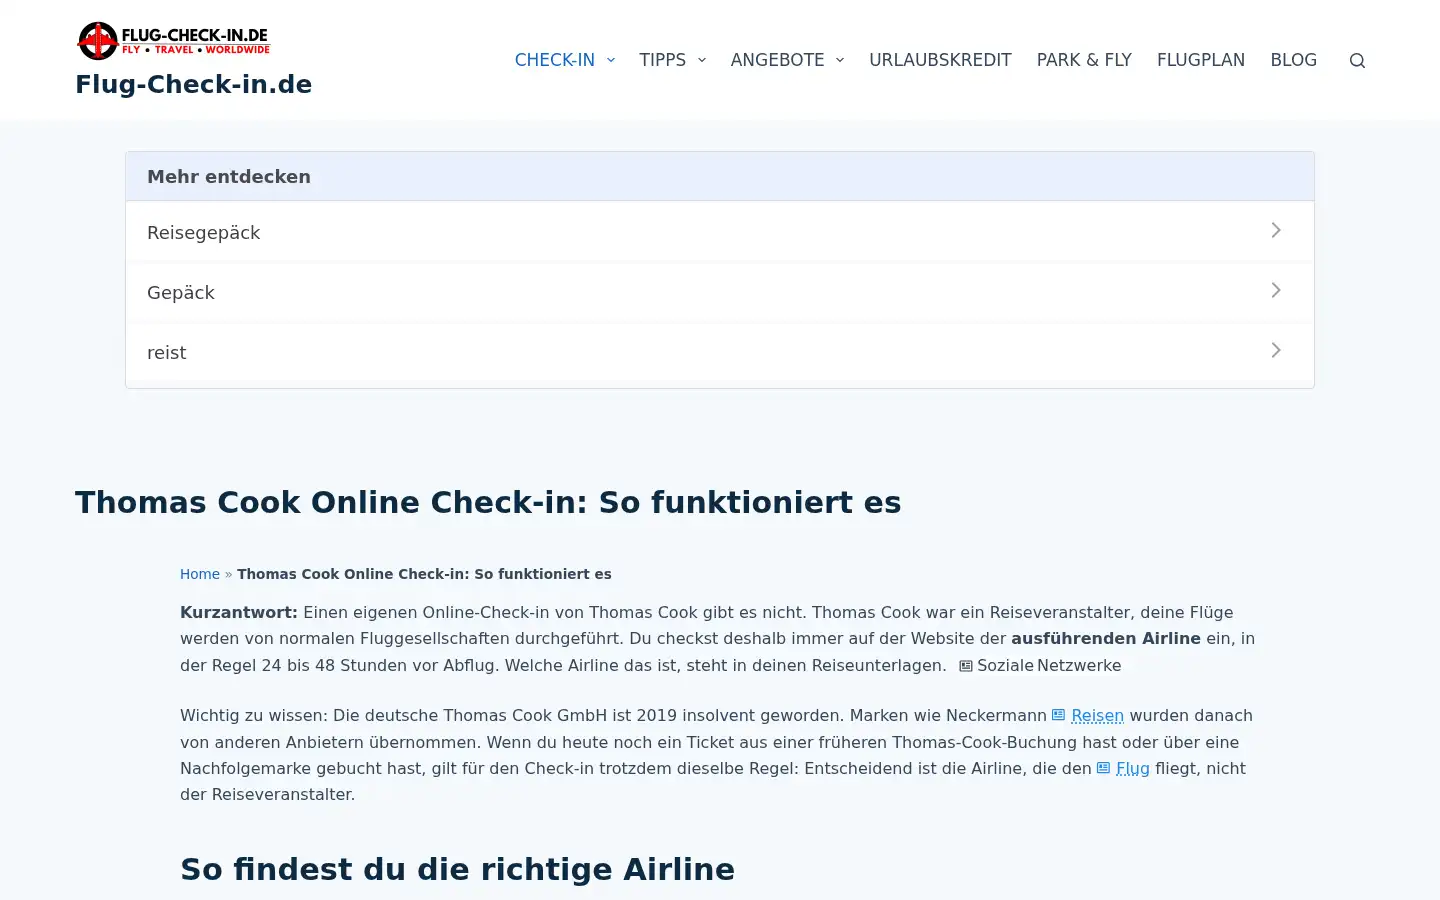The height and width of the screenshot is (900, 1440).
Task: Click the Flug-Check-in.de logo image
Action: [x=174, y=41]
